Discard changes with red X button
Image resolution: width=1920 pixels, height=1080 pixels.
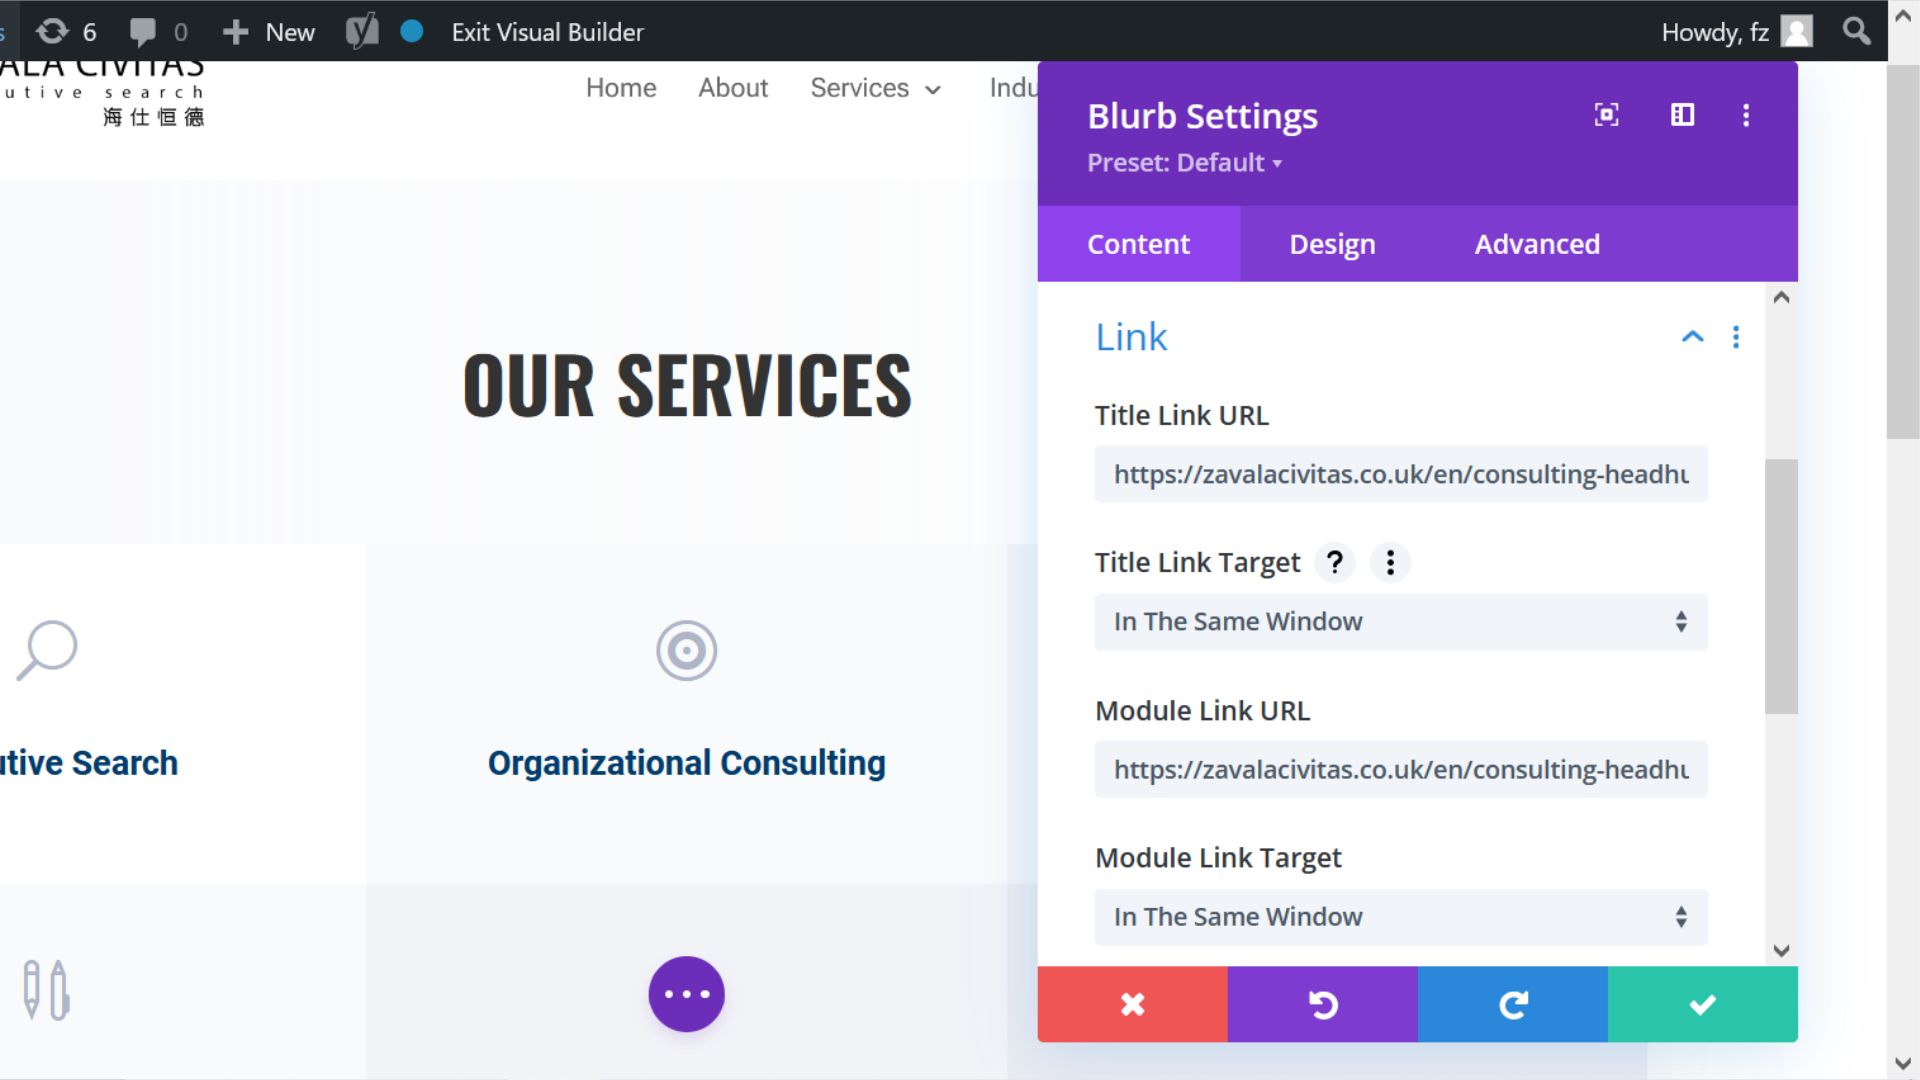click(1132, 1004)
